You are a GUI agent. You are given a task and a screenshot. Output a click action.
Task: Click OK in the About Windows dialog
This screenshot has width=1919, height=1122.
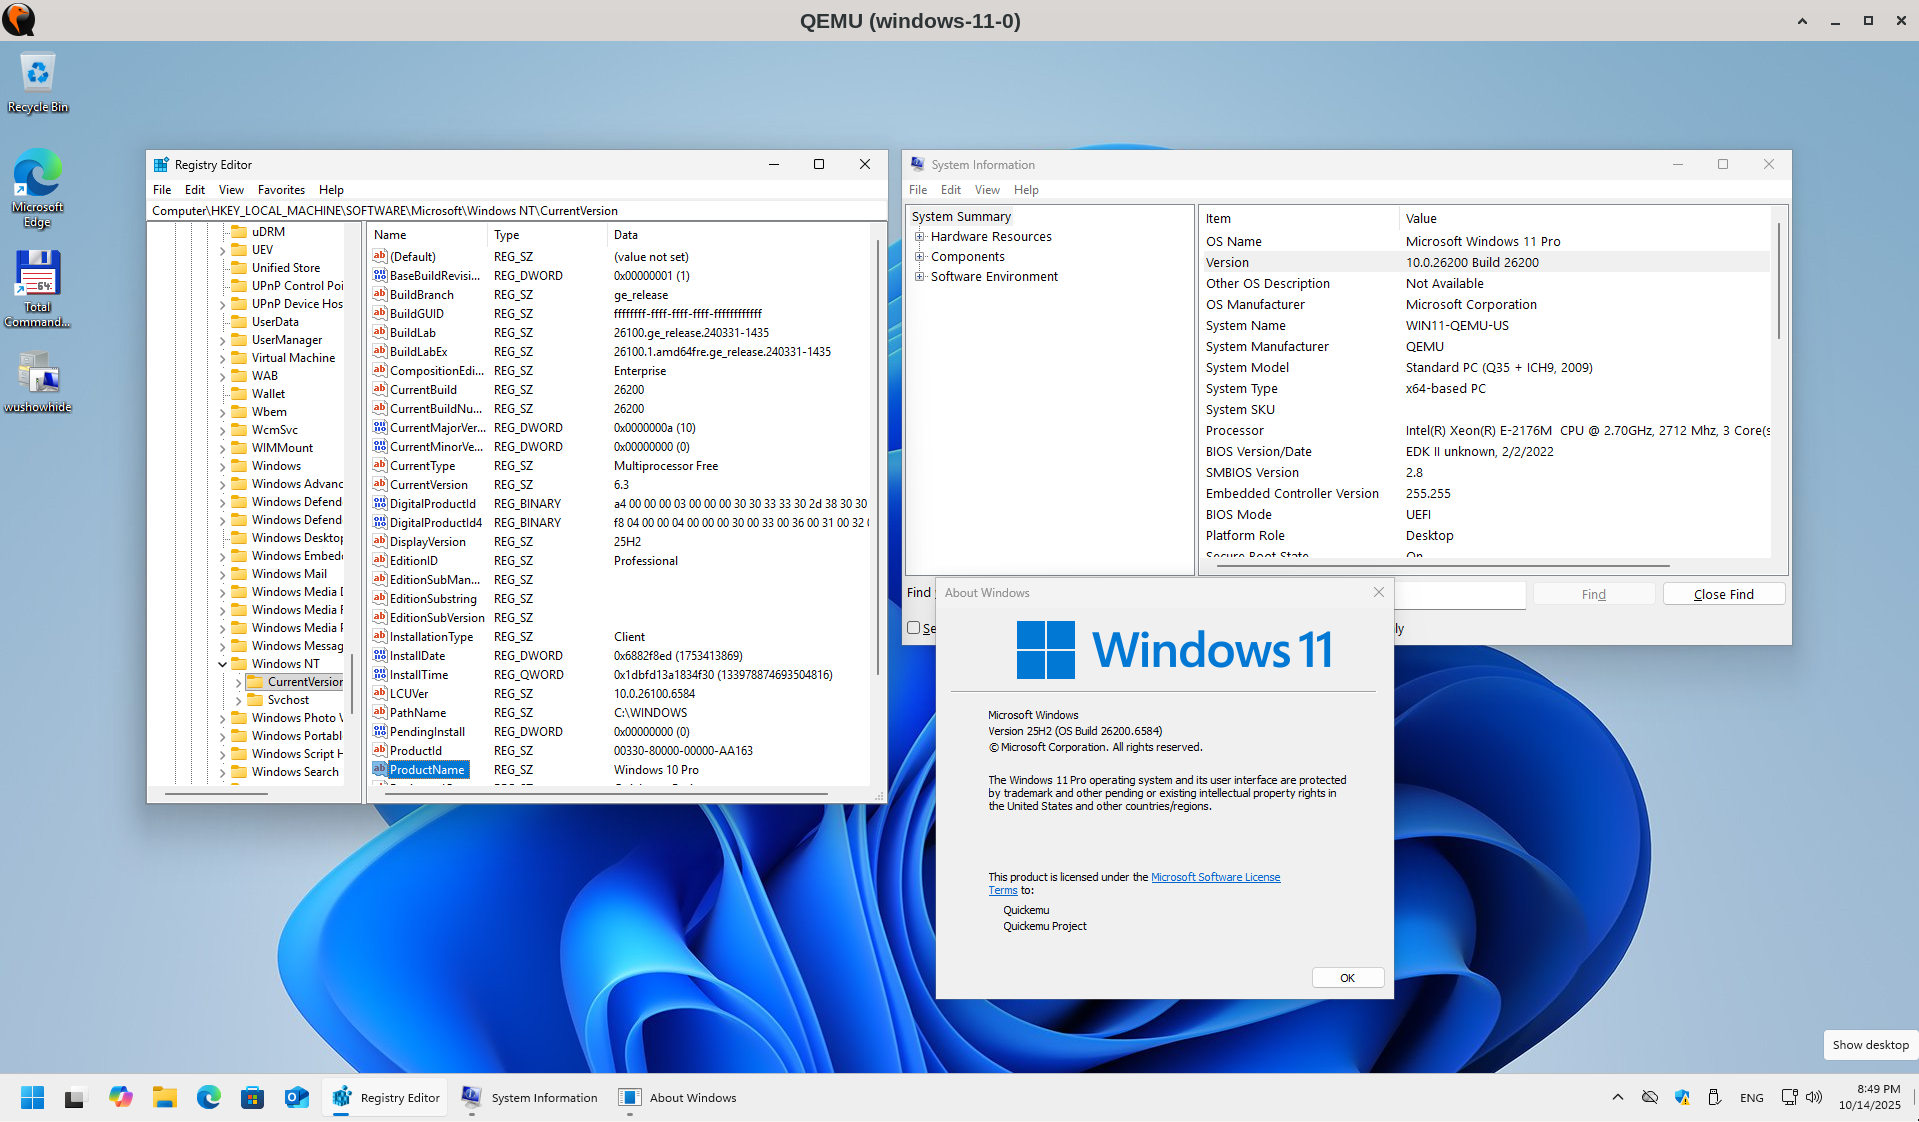1347,978
